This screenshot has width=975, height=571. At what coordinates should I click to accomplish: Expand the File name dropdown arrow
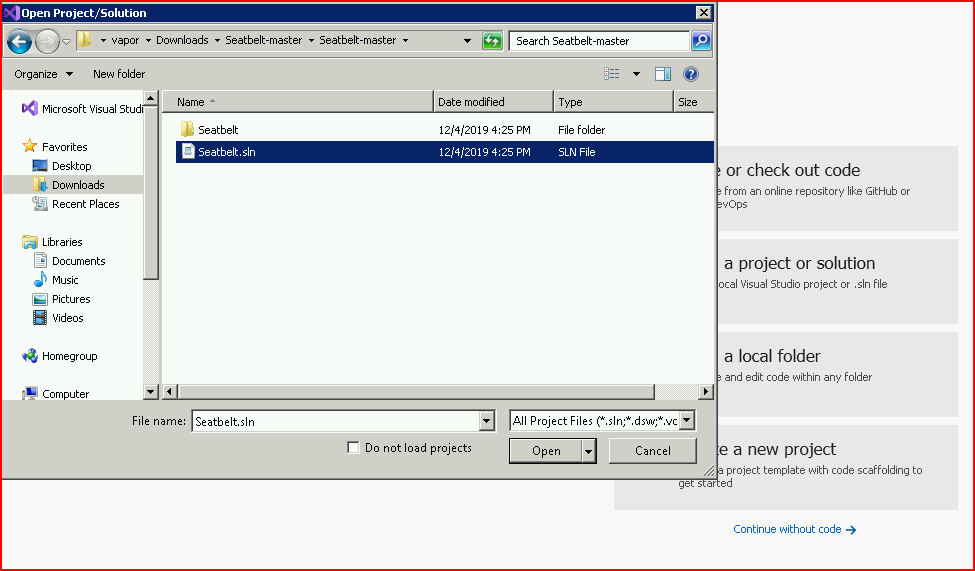pos(488,421)
